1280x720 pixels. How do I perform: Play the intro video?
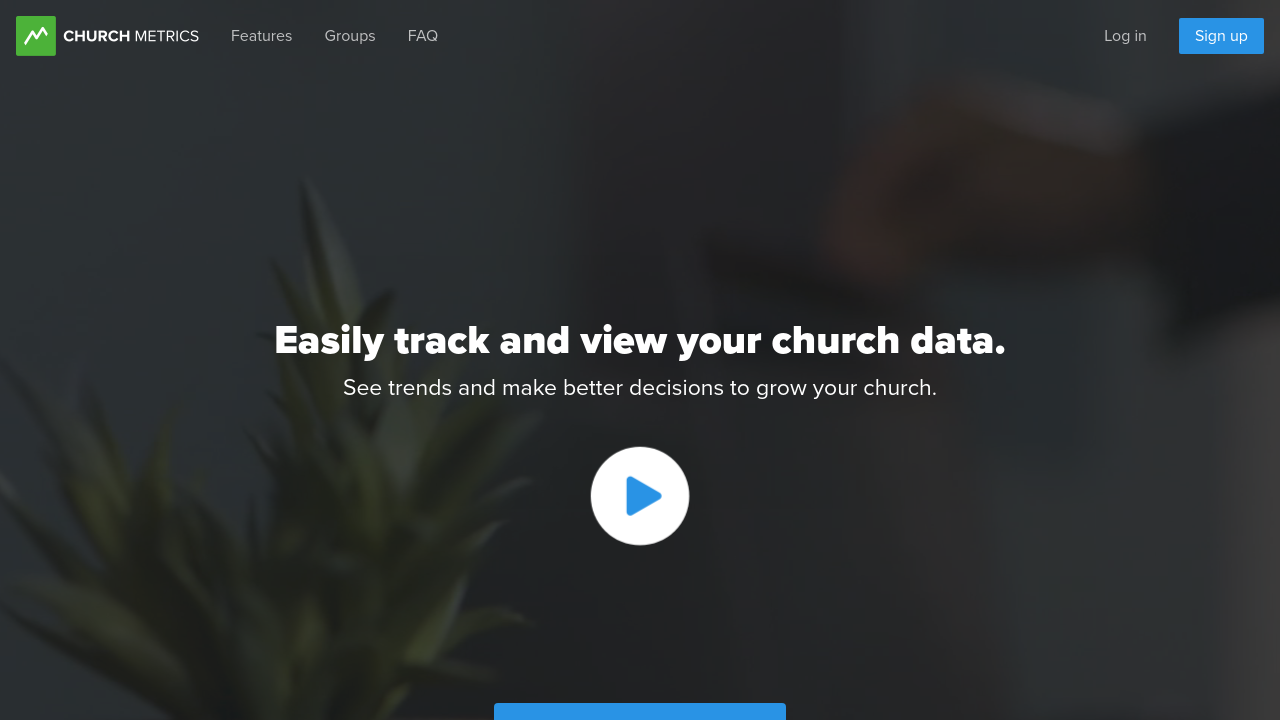click(x=640, y=496)
